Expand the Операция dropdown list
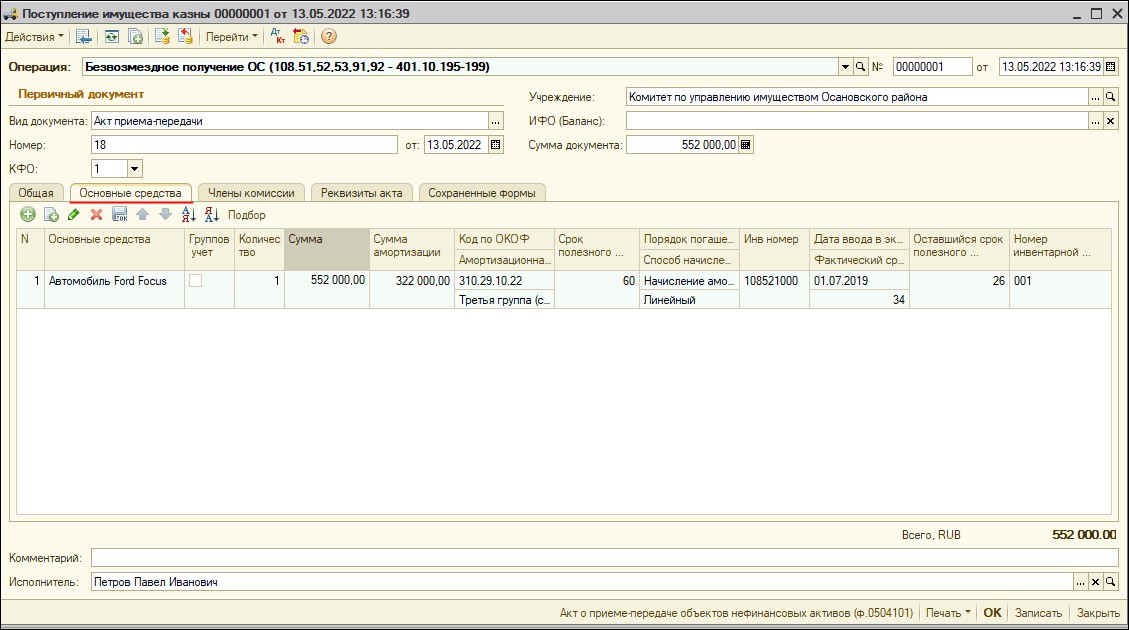1129x630 pixels. tap(845, 67)
